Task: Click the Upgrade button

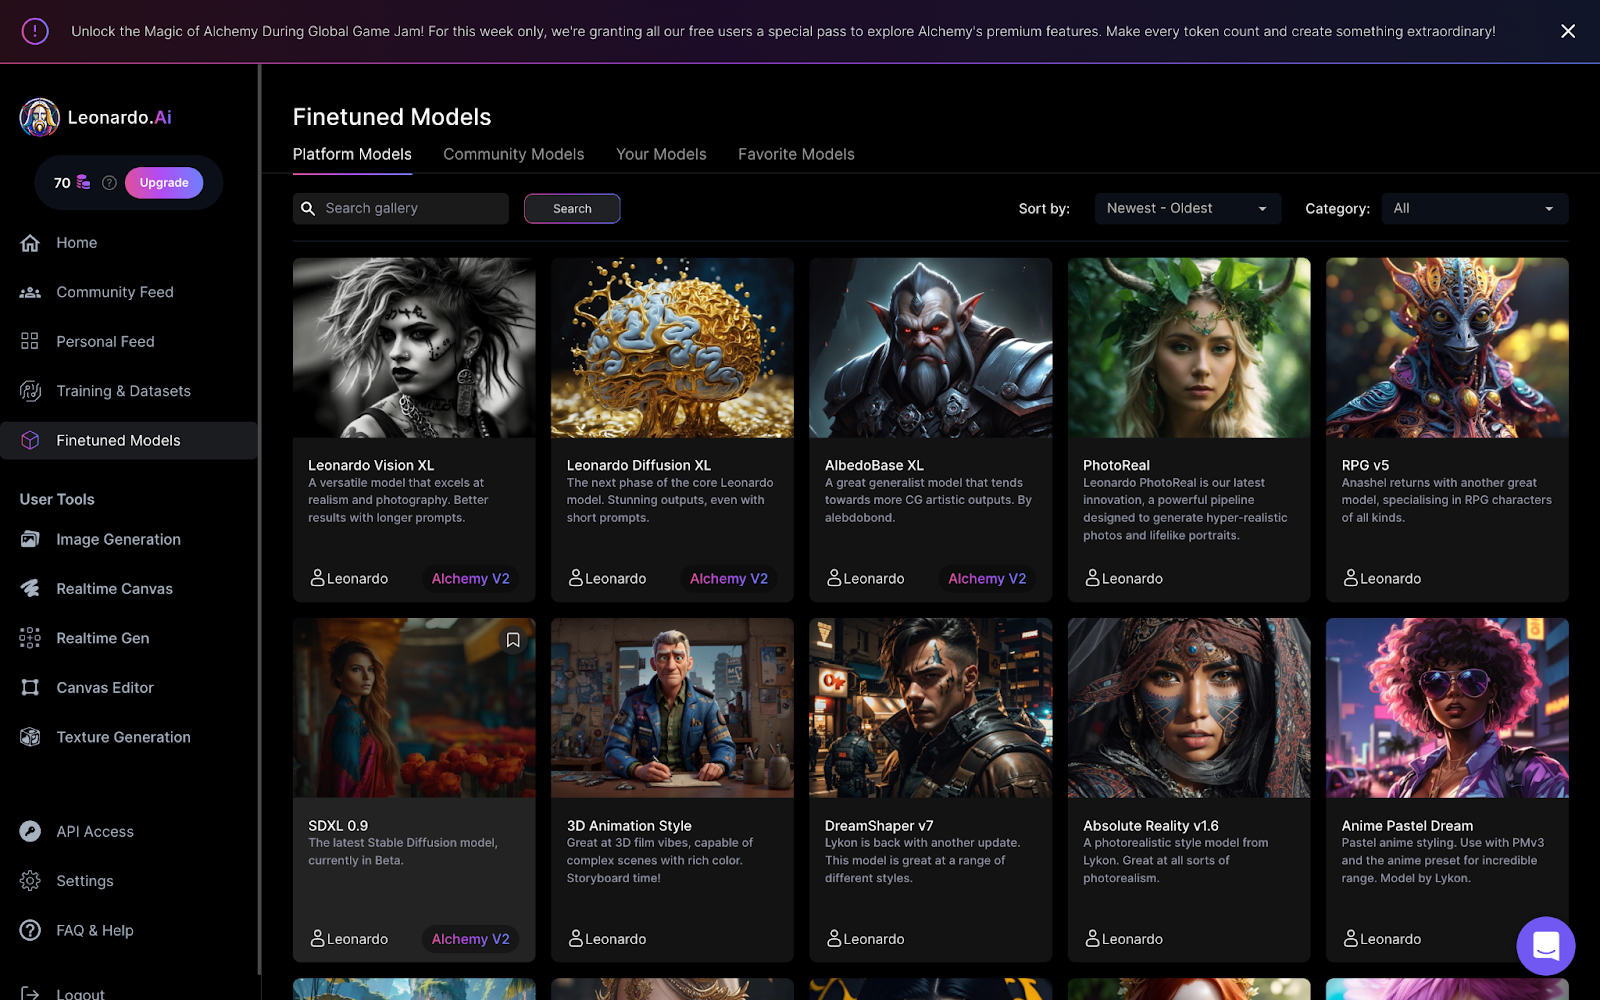Action: (164, 182)
